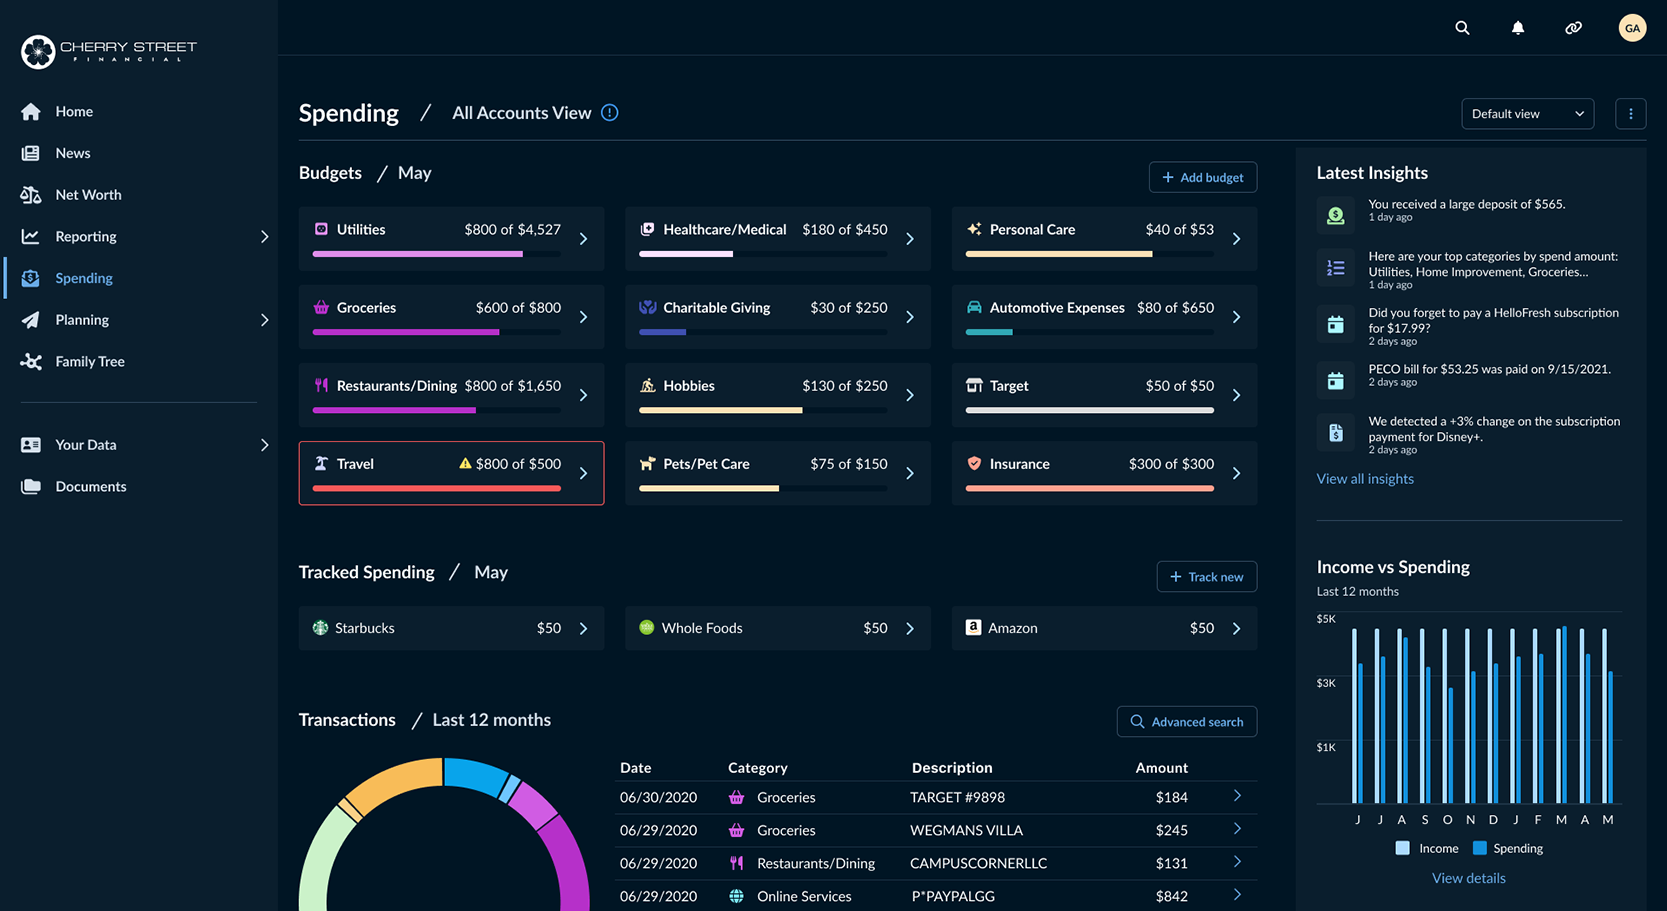
Task: Click the Starbucks logo icon
Action: pyautogui.click(x=320, y=628)
